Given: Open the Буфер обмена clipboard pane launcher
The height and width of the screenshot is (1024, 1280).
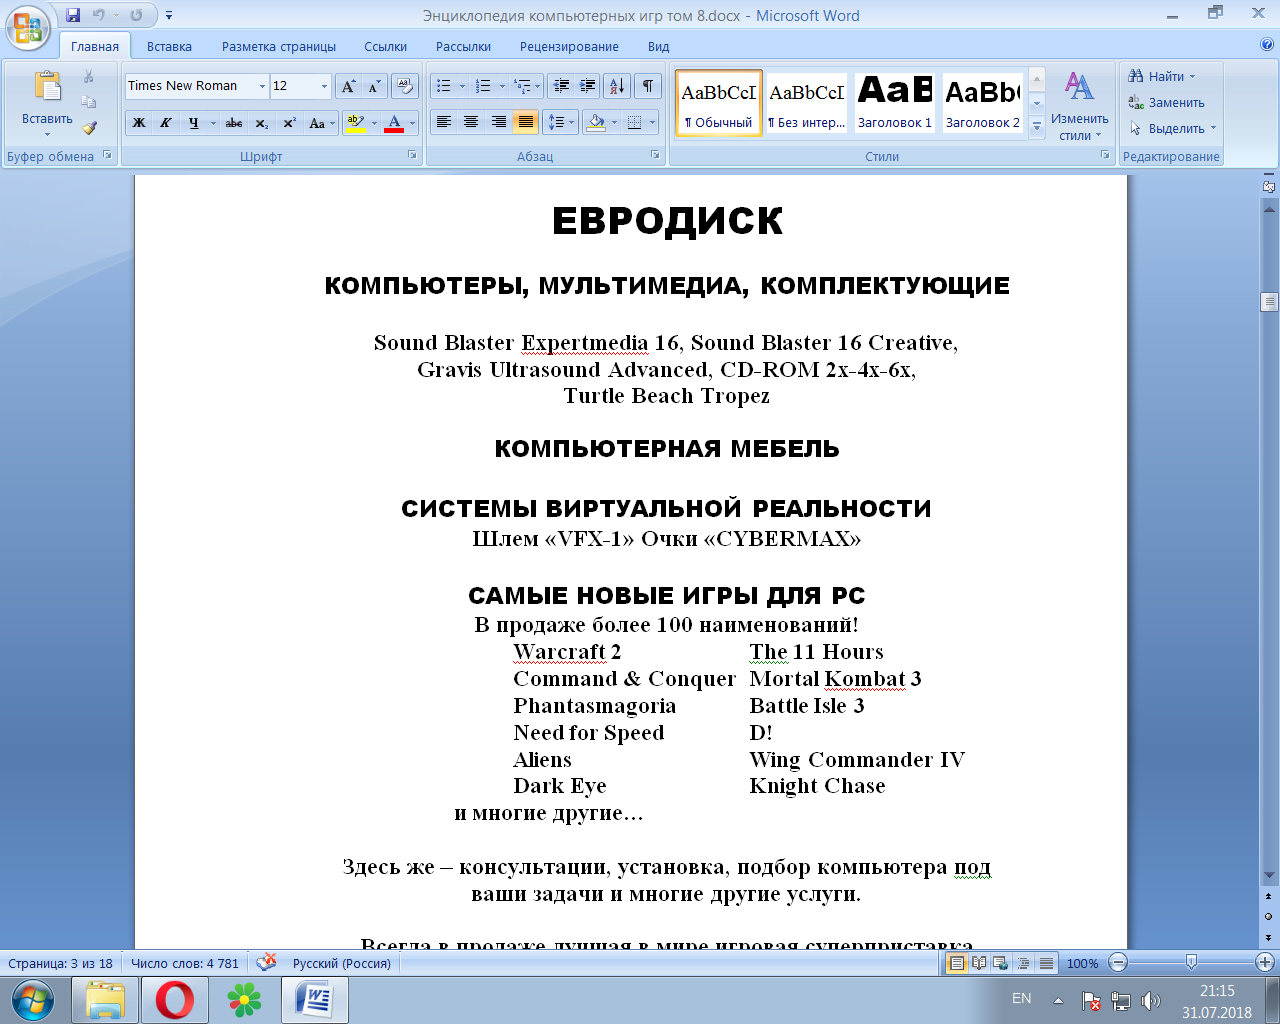Looking at the screenshot, I should coord(107,155).
